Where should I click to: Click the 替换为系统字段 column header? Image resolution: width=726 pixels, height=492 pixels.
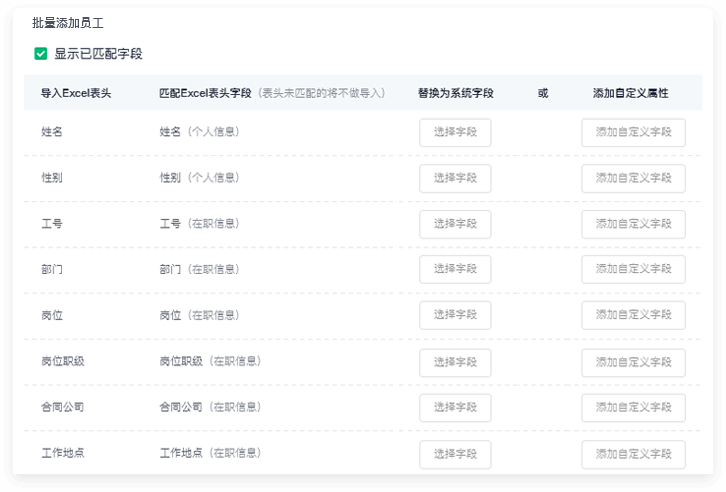(455, 93)
